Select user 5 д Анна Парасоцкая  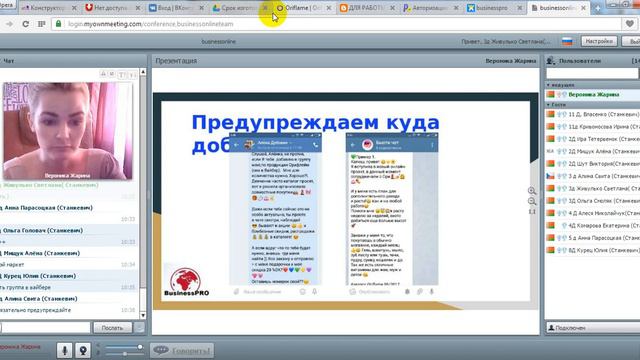(593, 238)
